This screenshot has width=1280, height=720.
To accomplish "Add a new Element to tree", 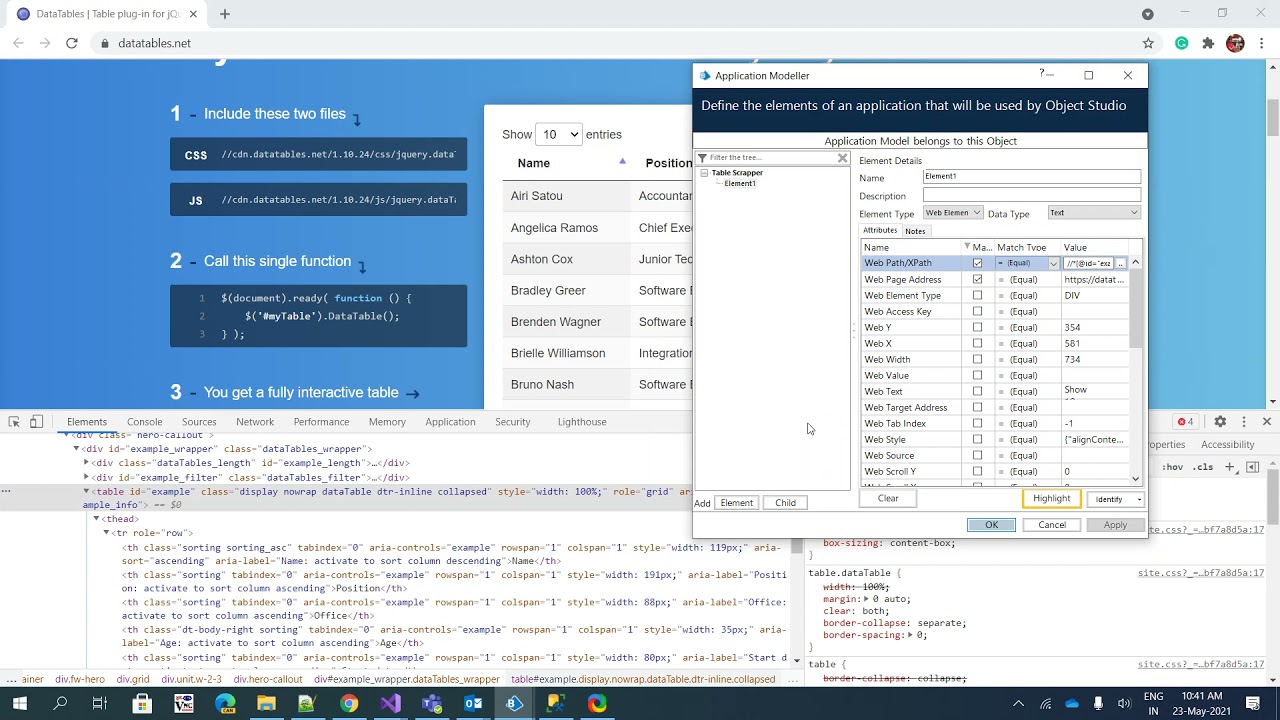I will pyautogui.click(x=737, y=503).
